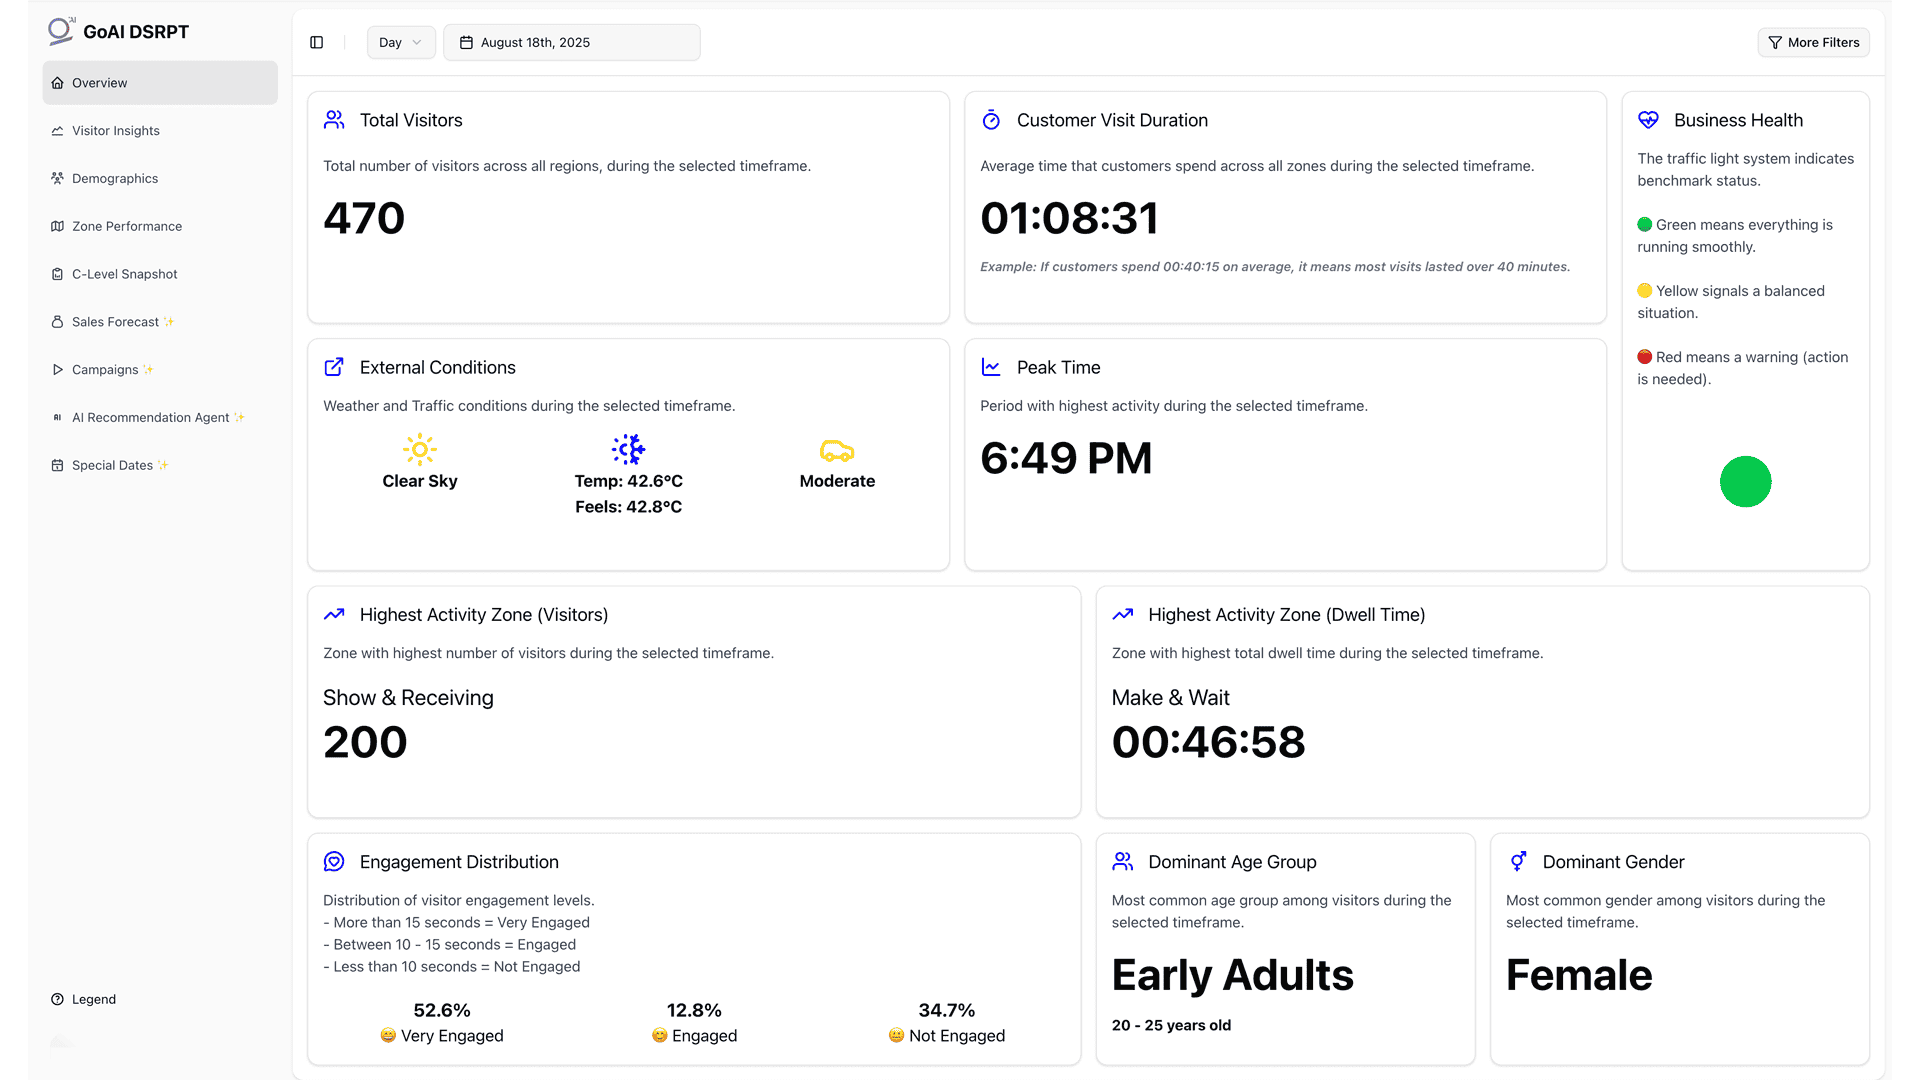Click the Overview home icon
The image size is (1920, 1080).
tap(57, 83)
